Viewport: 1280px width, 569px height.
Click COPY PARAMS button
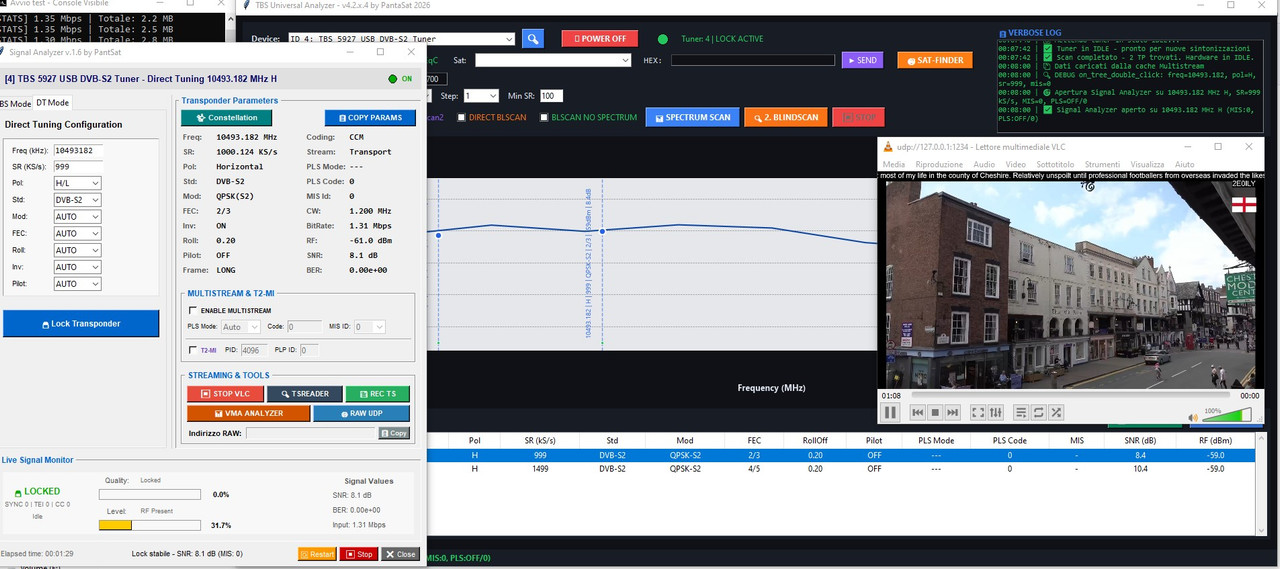370,118
